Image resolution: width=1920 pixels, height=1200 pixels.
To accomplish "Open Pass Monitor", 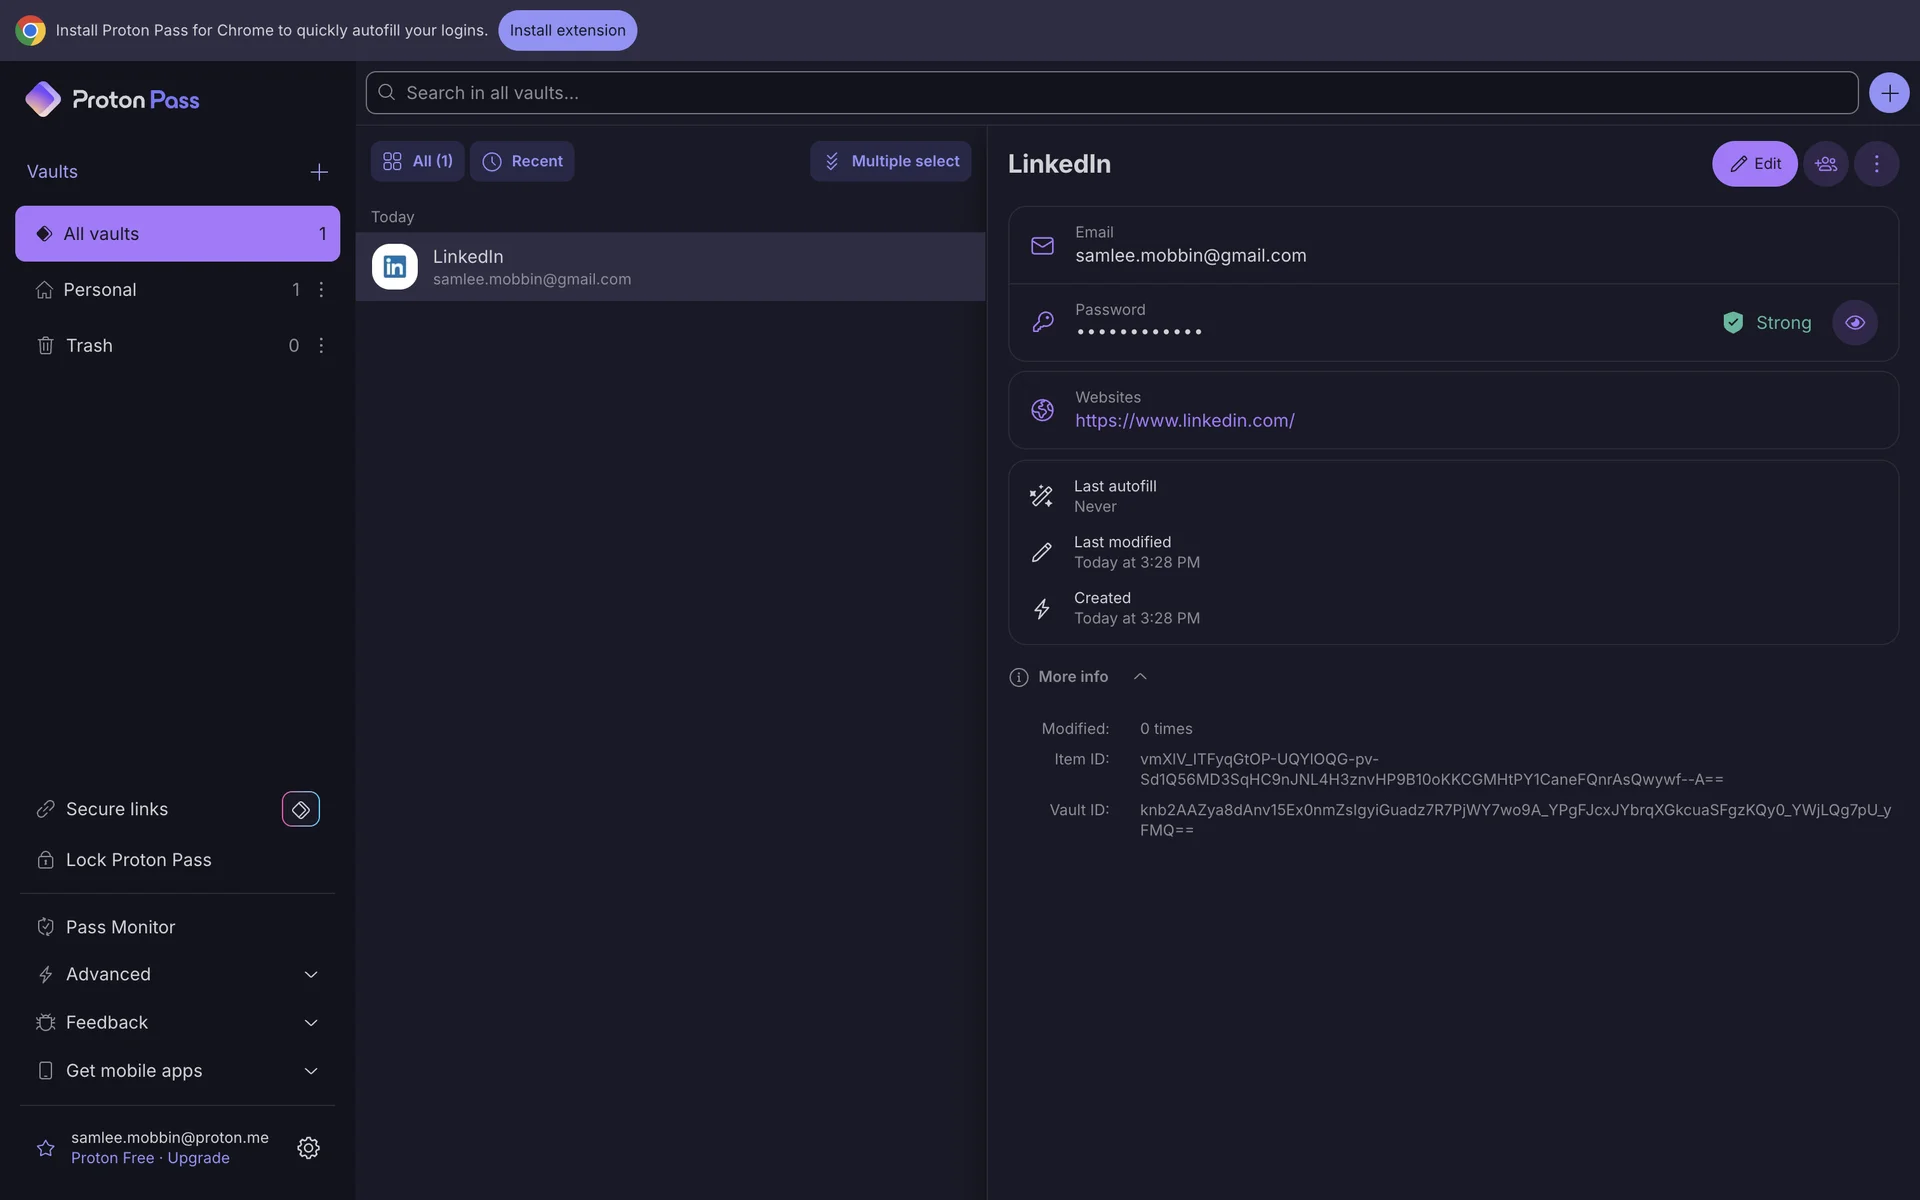I will 120,927.
